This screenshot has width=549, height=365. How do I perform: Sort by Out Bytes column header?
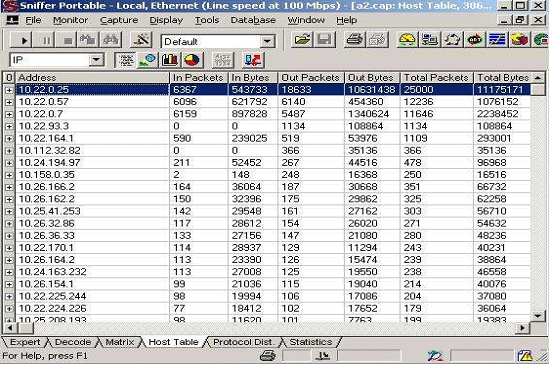pos(372,77)
